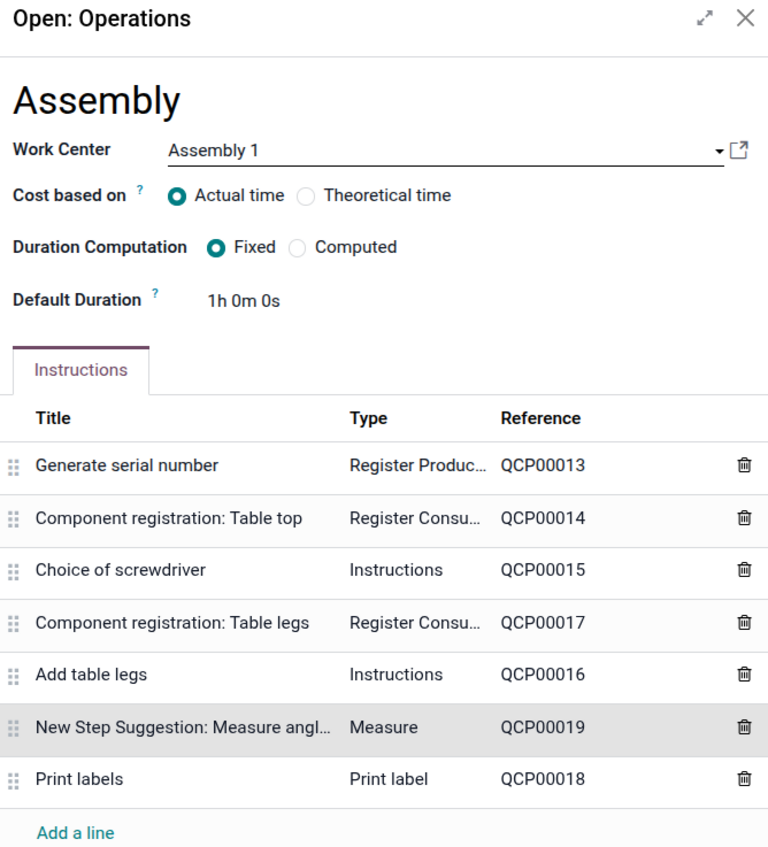Delete the Print labels step
768x847 pixels.
coord(744,779)
